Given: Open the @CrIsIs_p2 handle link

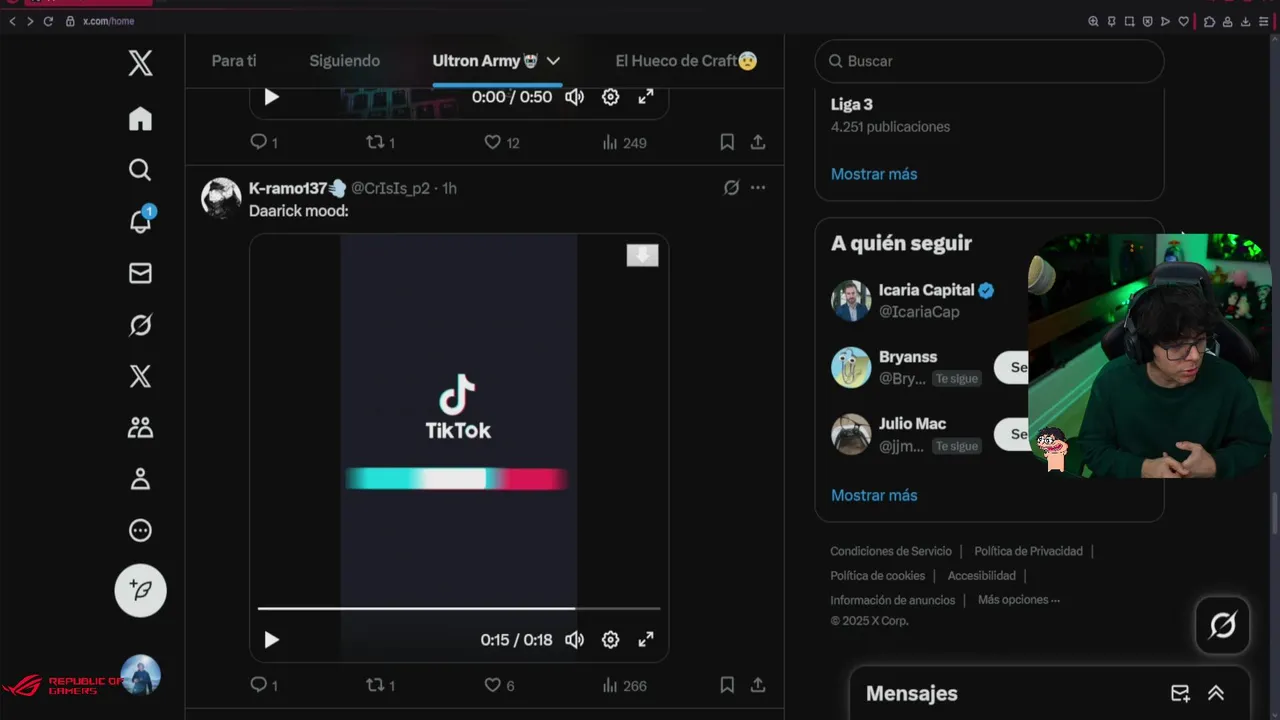Looking at the screenshot, I should (x=390, y=188).
